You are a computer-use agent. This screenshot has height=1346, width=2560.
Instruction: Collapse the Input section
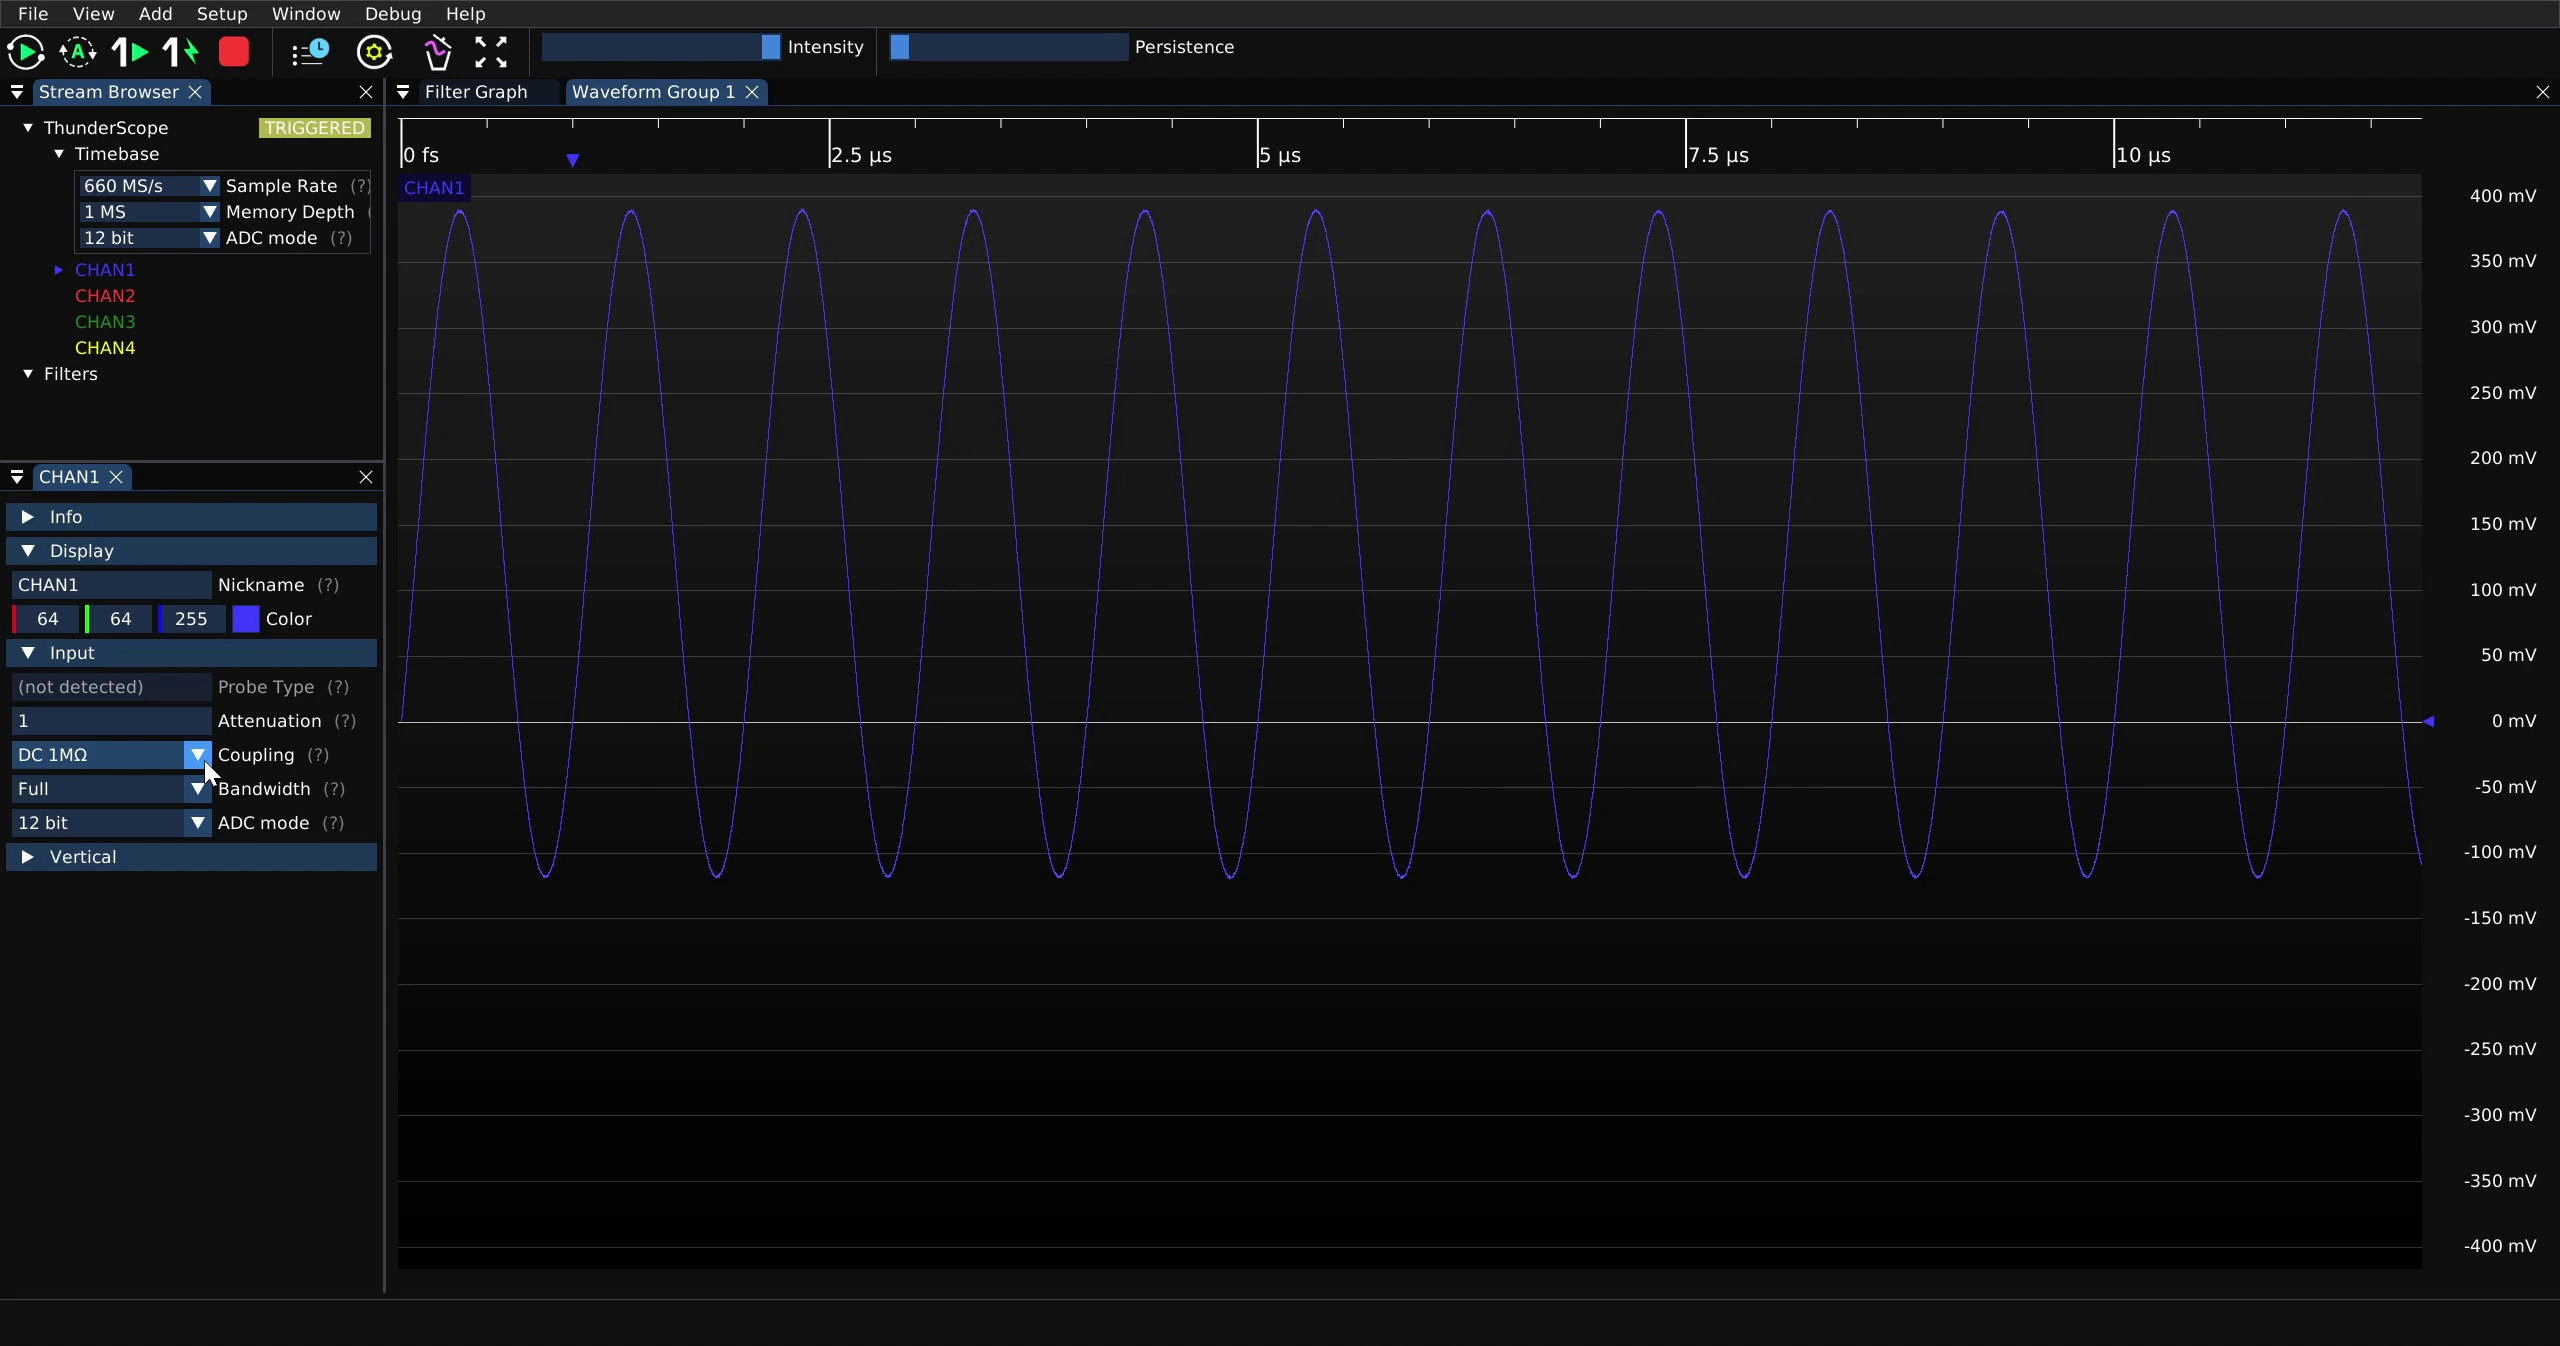click(192, 653)
